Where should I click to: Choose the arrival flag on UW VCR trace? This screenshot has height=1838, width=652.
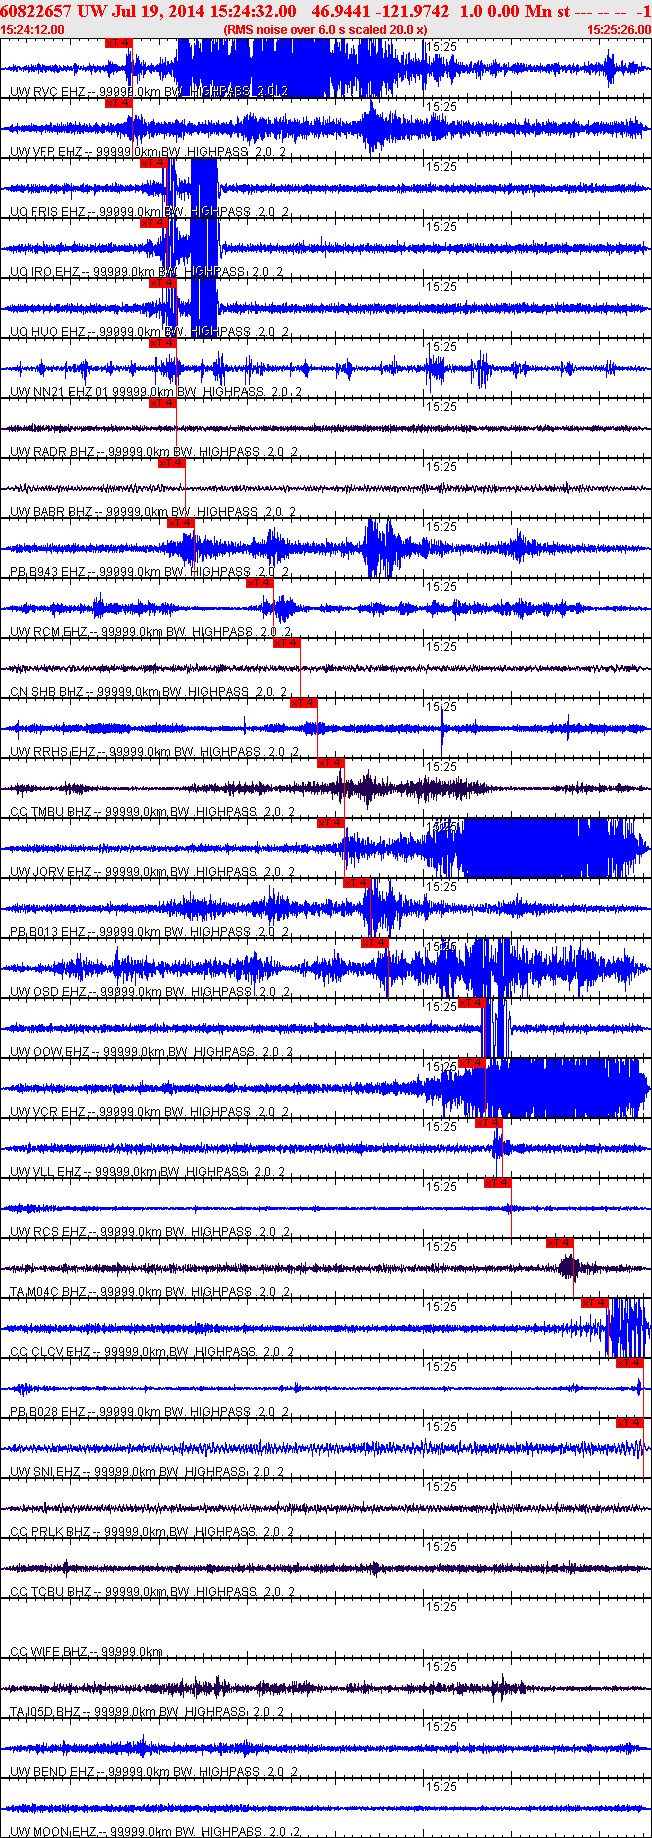point(471,1063)
